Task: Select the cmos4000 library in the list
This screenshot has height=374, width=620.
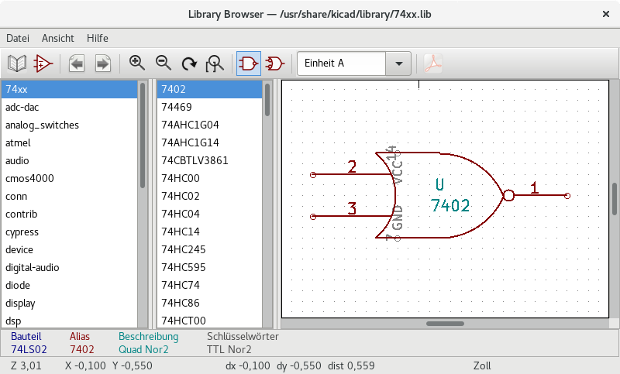Action: coord(69,178)
